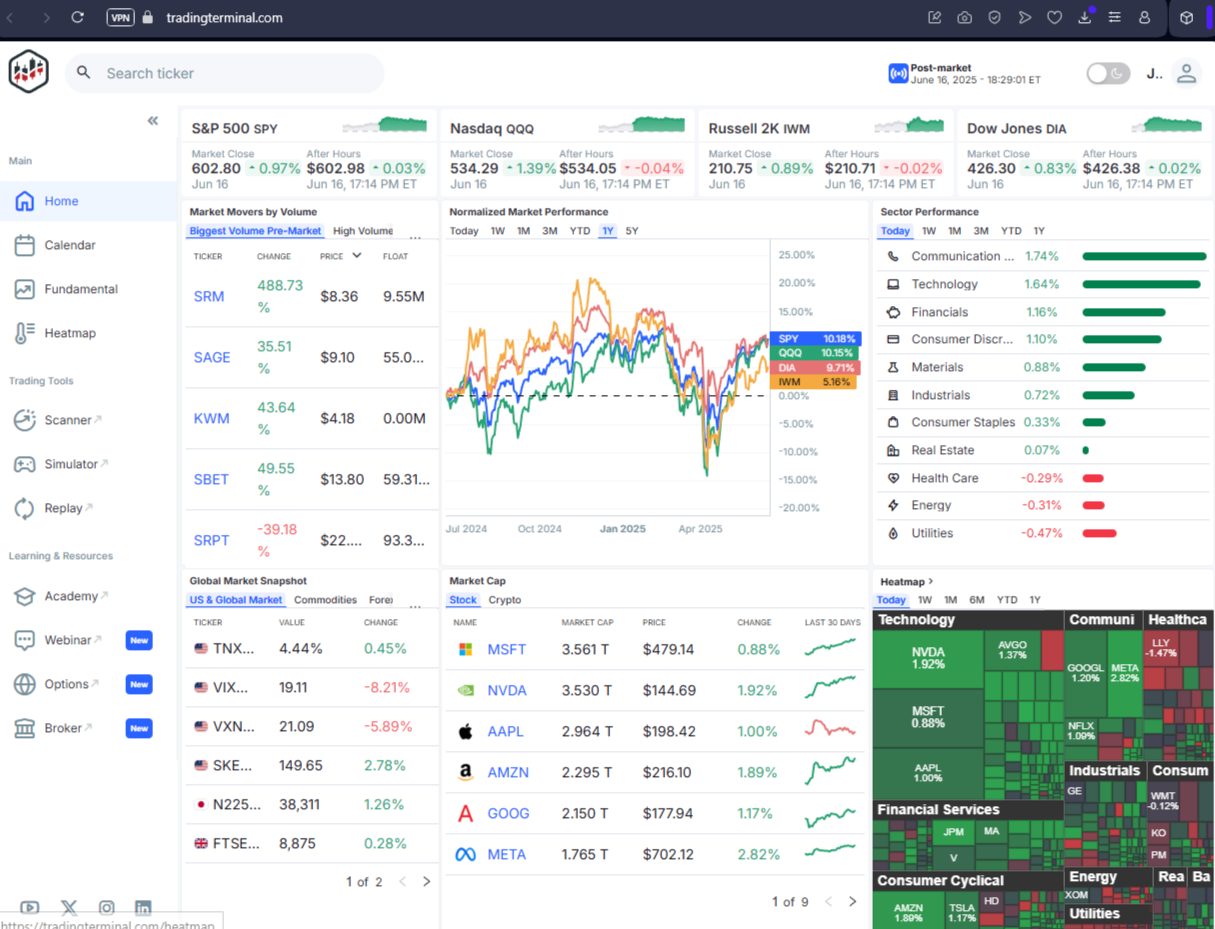Screen dimensions: 1215x929
Task: Click the Technology sector performance bar
Action: tap(1141, 284)
